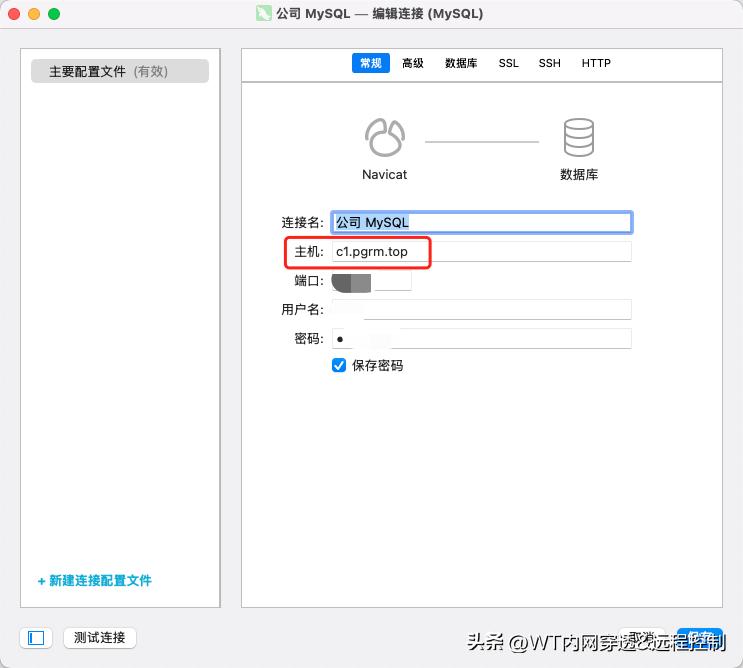The height and width of the screenshot is (668, 743).
Task: Maximize window with green button
Action: tap(54, 14)
